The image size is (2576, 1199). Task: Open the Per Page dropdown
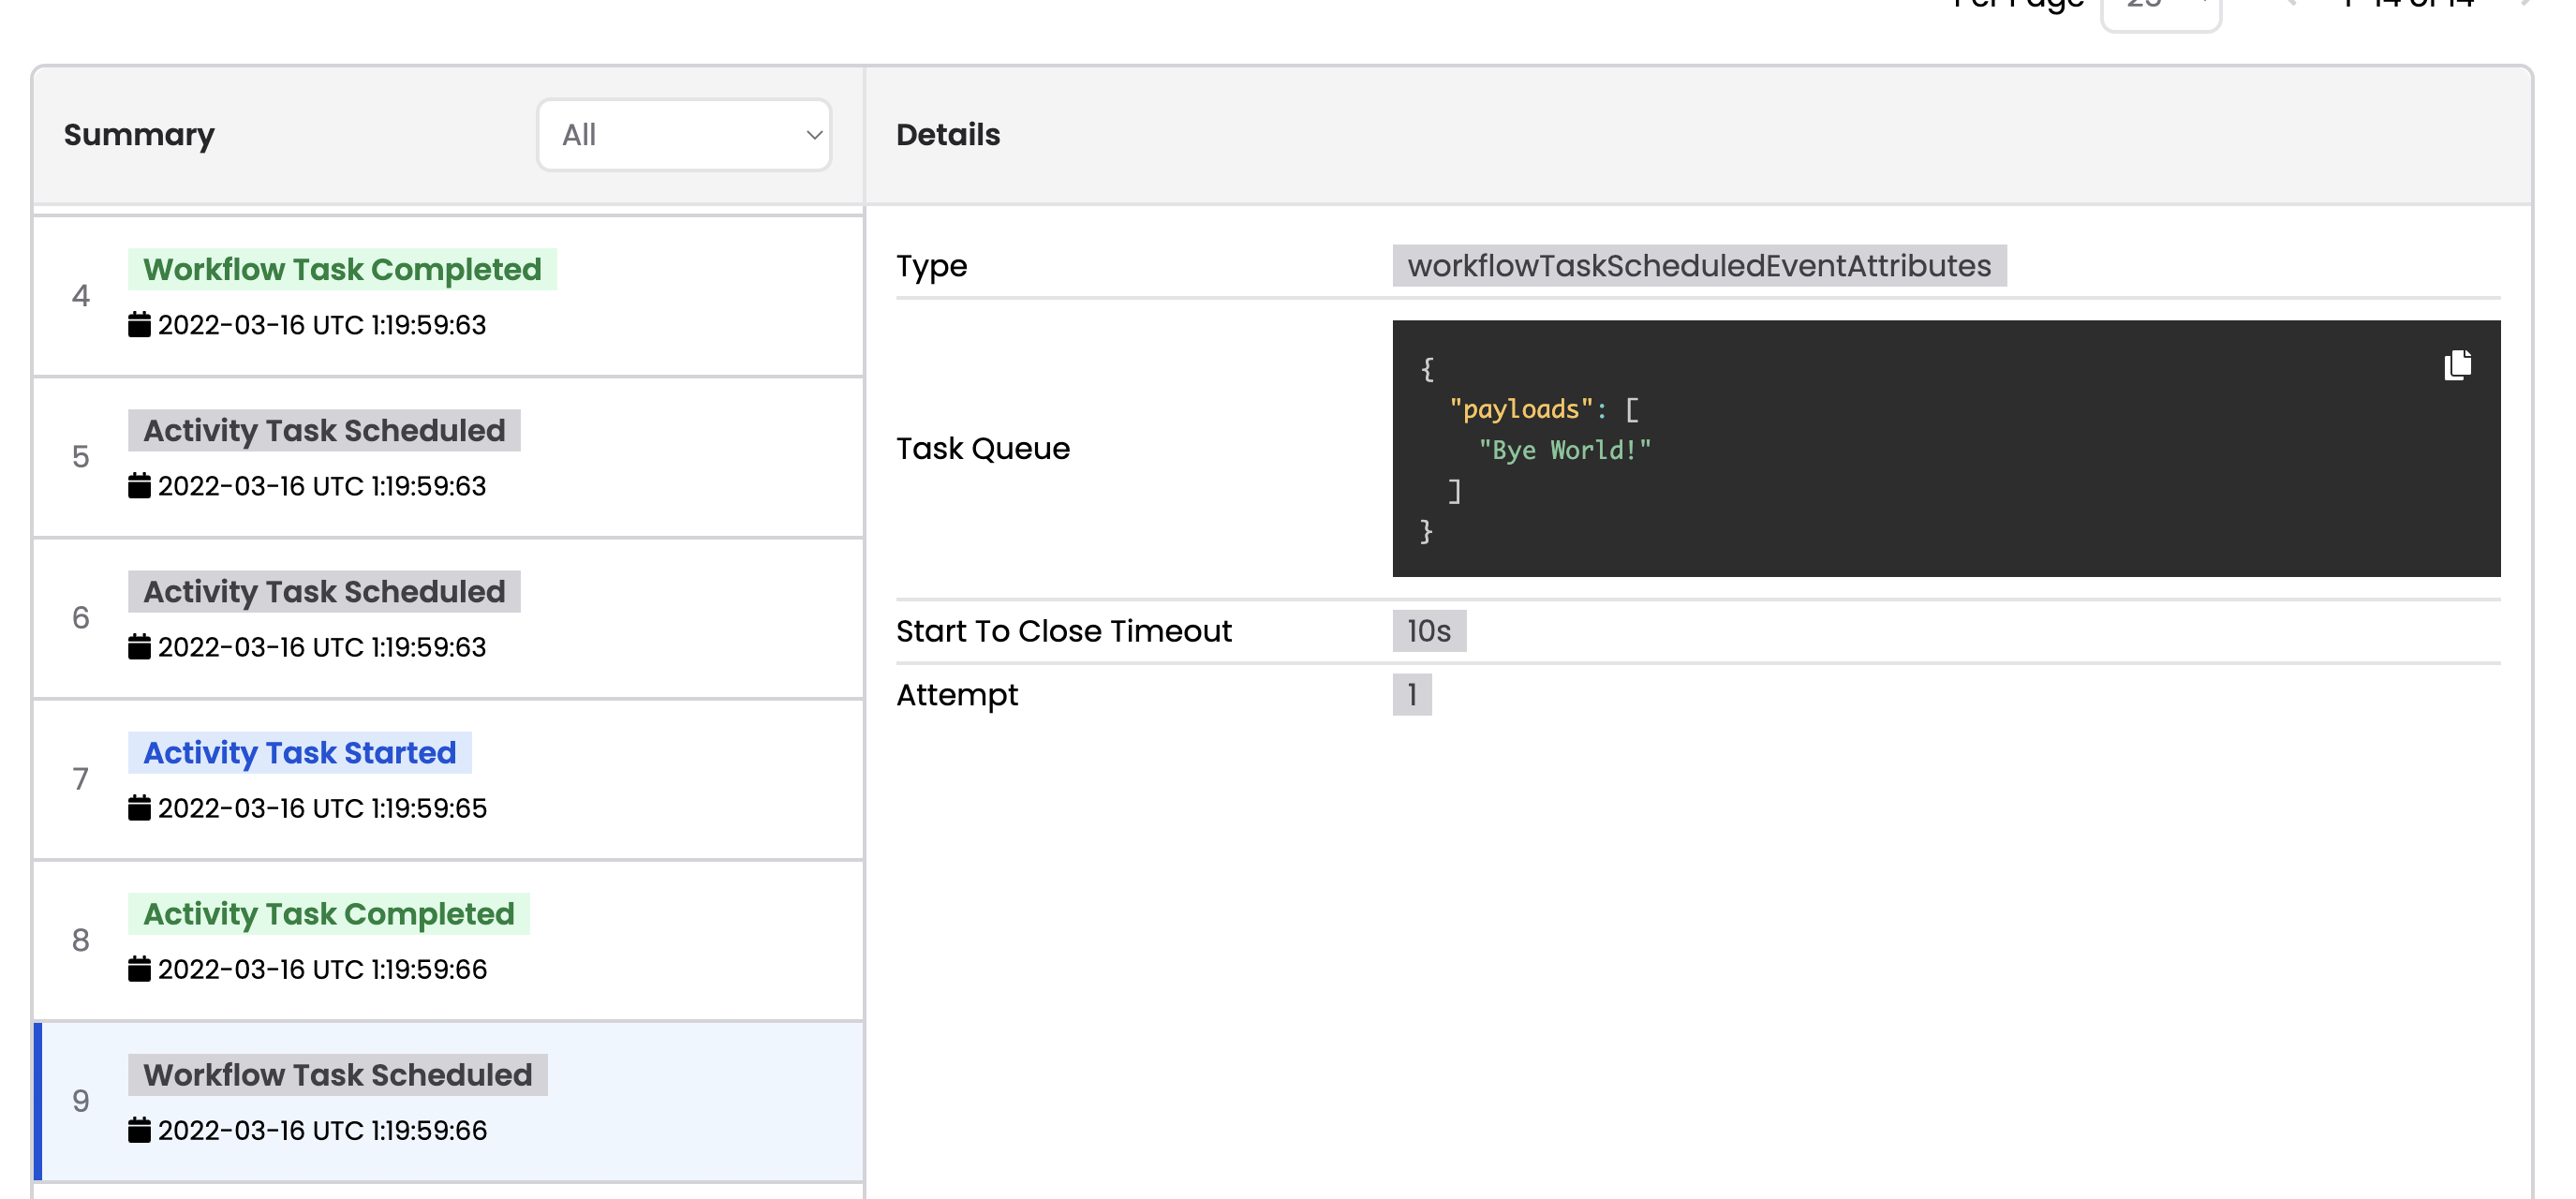pos(2160,5)
